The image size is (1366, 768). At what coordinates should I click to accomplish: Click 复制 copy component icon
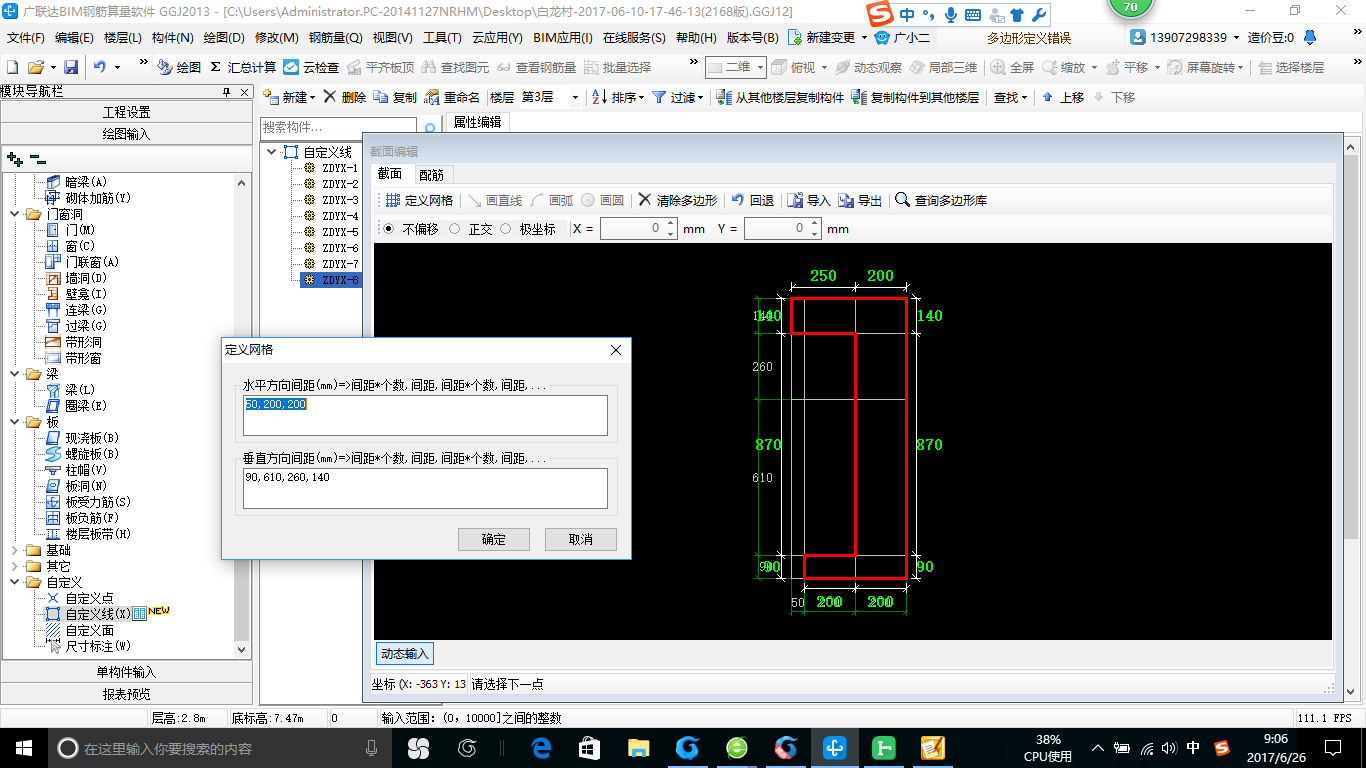395,97
